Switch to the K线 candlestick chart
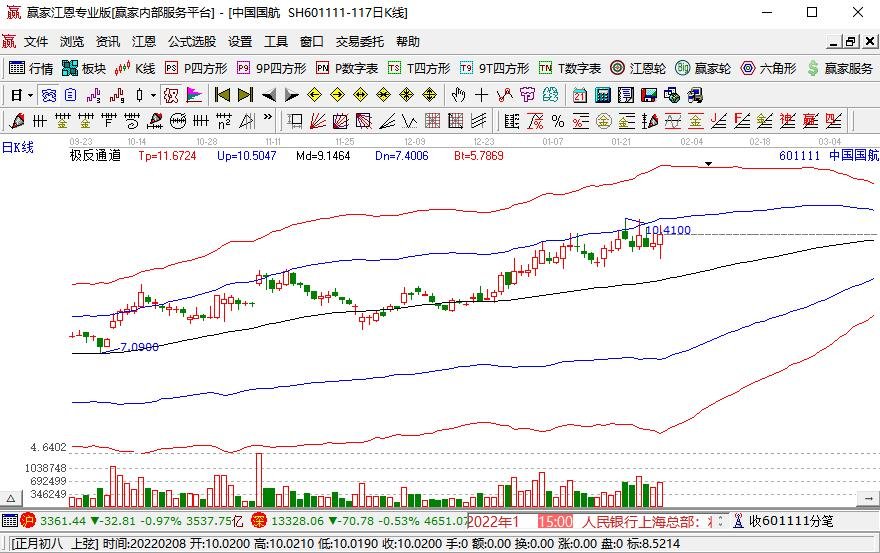 (x=135, y=68)
